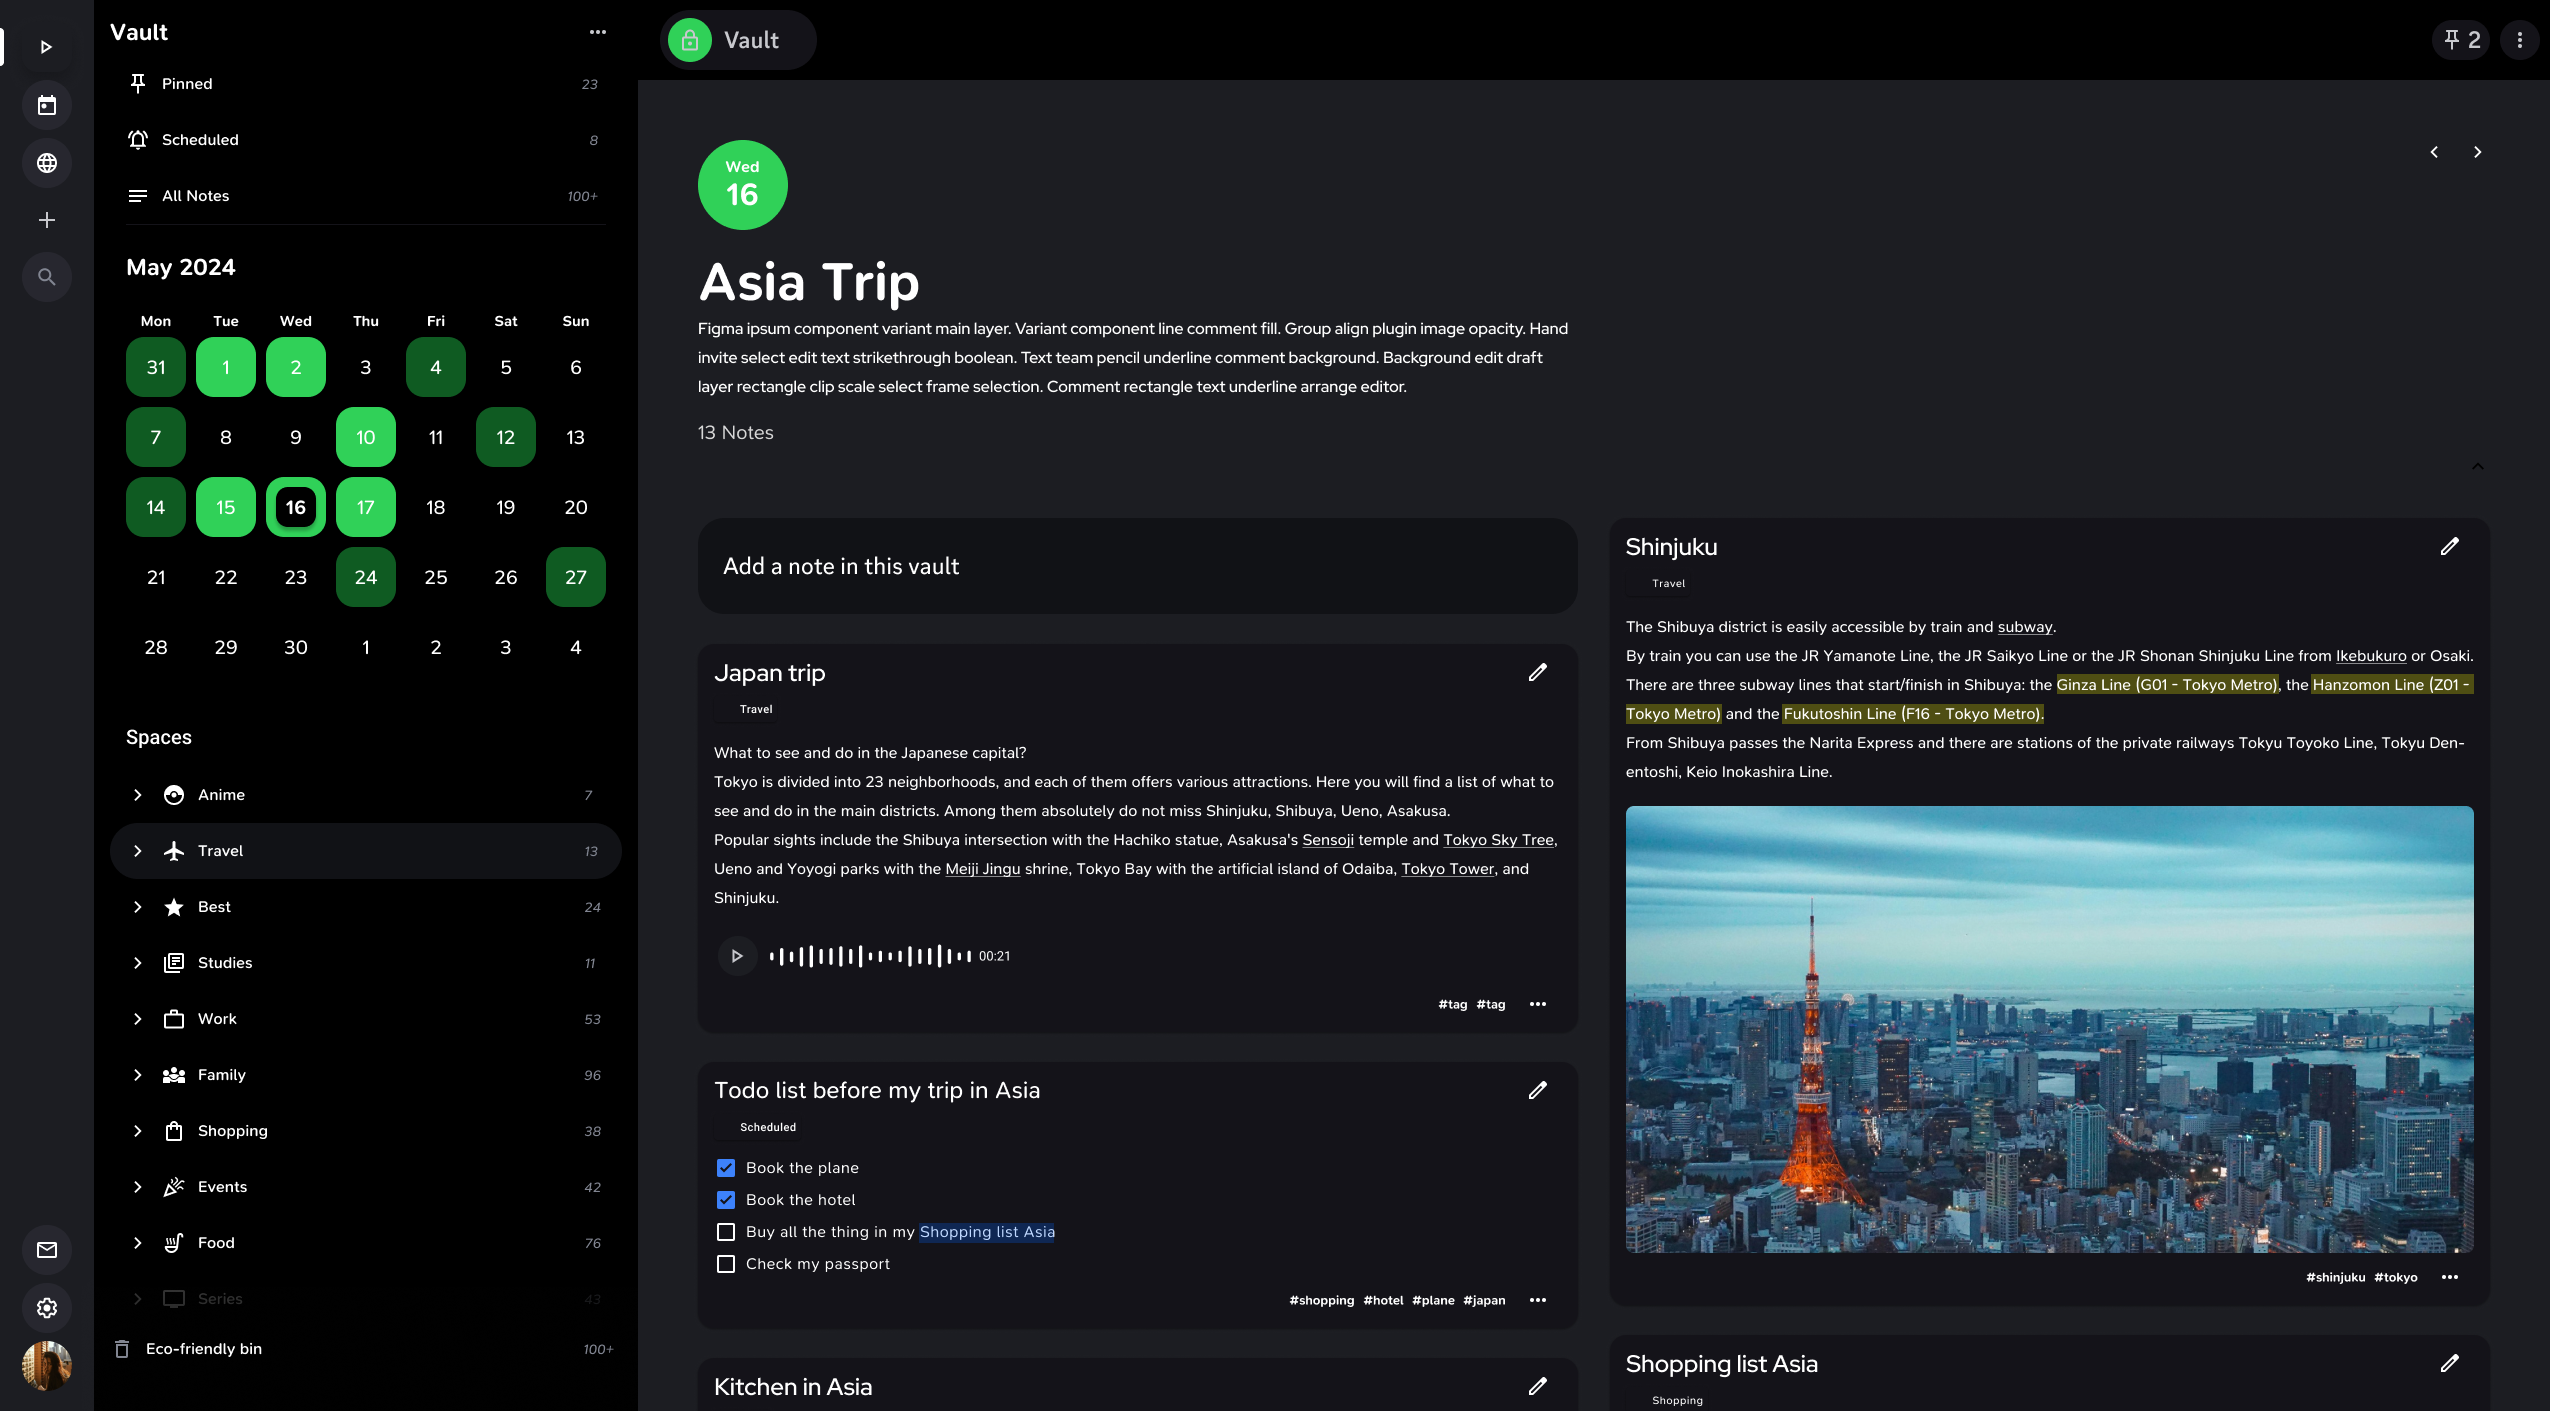The height and width of the screenshot is (1411, 2550).
Task: Click the Eco-friendly bin trash icon
Action: click(122, 1349)
